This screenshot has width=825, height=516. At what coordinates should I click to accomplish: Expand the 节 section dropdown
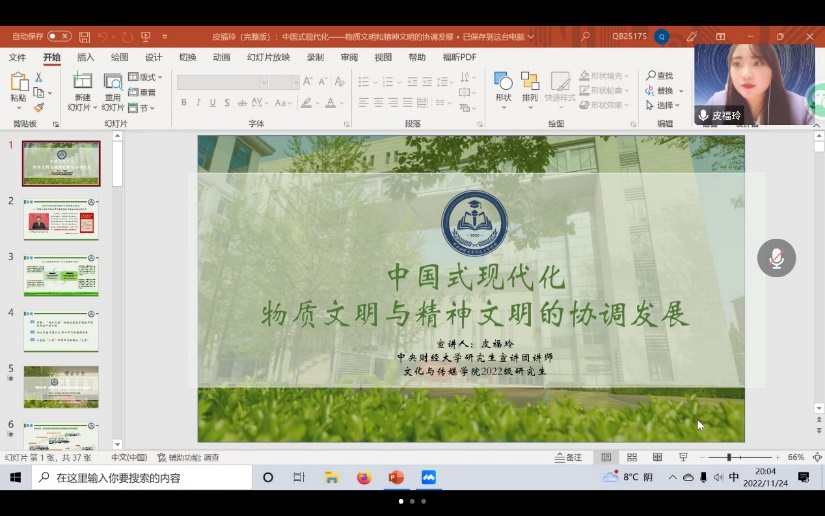pyautogui.click(x=142, y=108)
